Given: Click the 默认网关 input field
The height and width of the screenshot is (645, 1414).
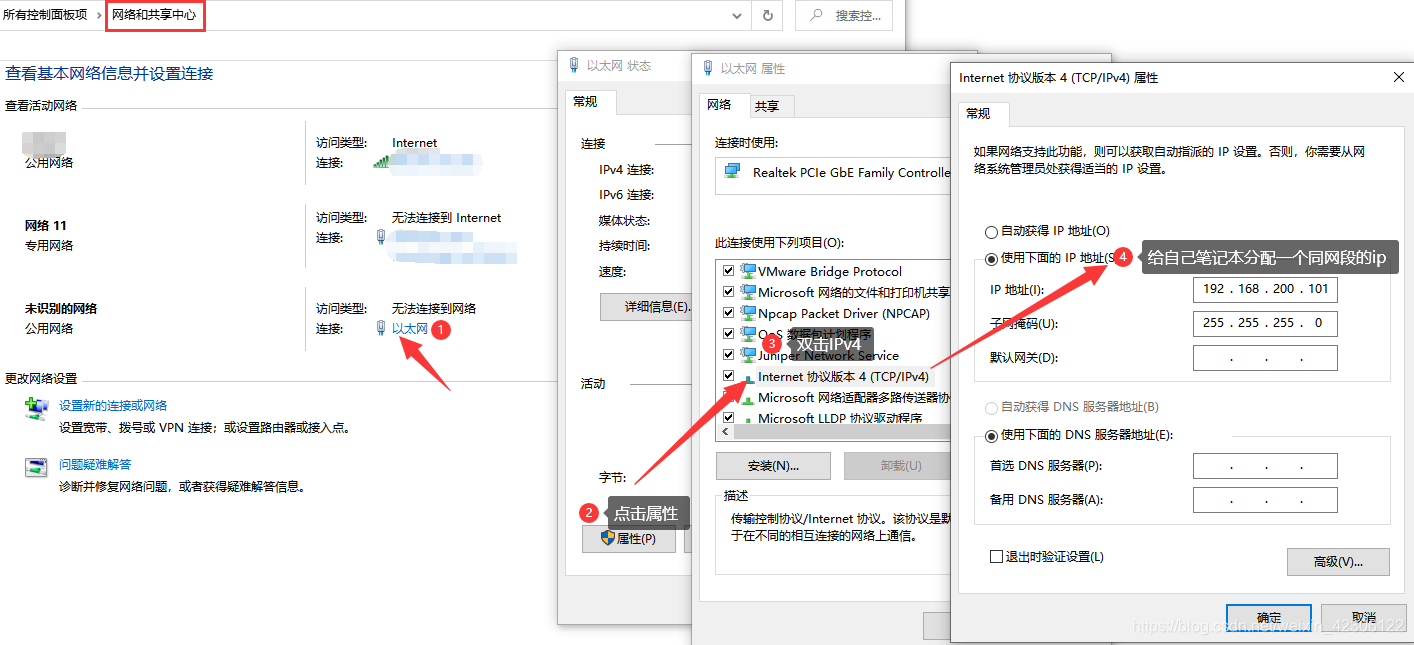Looking at the screenshot, I should (1265, 357).
